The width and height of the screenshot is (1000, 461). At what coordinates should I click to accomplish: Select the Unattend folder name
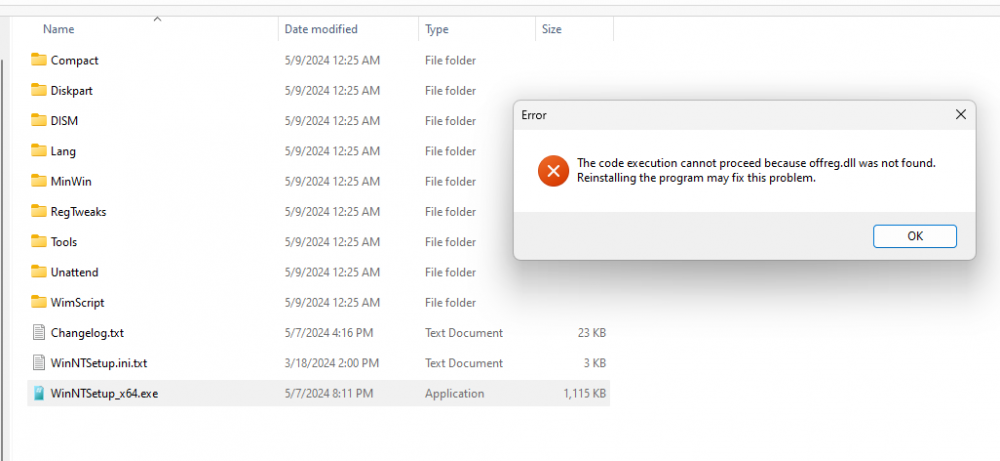(75, 272)
